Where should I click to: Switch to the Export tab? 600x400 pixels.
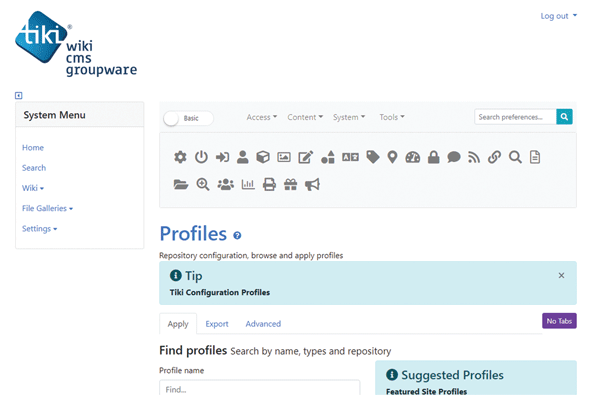point(217,324)
